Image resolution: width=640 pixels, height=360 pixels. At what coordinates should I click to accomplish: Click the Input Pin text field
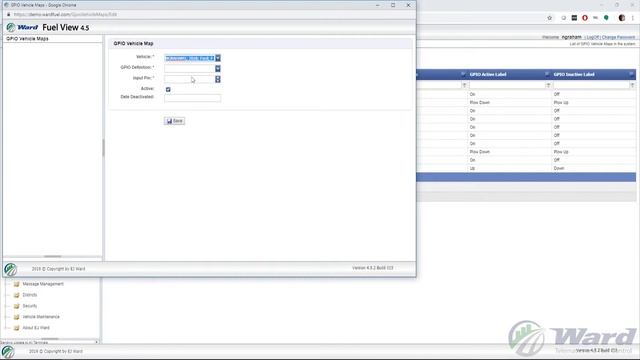pos(190,79)
